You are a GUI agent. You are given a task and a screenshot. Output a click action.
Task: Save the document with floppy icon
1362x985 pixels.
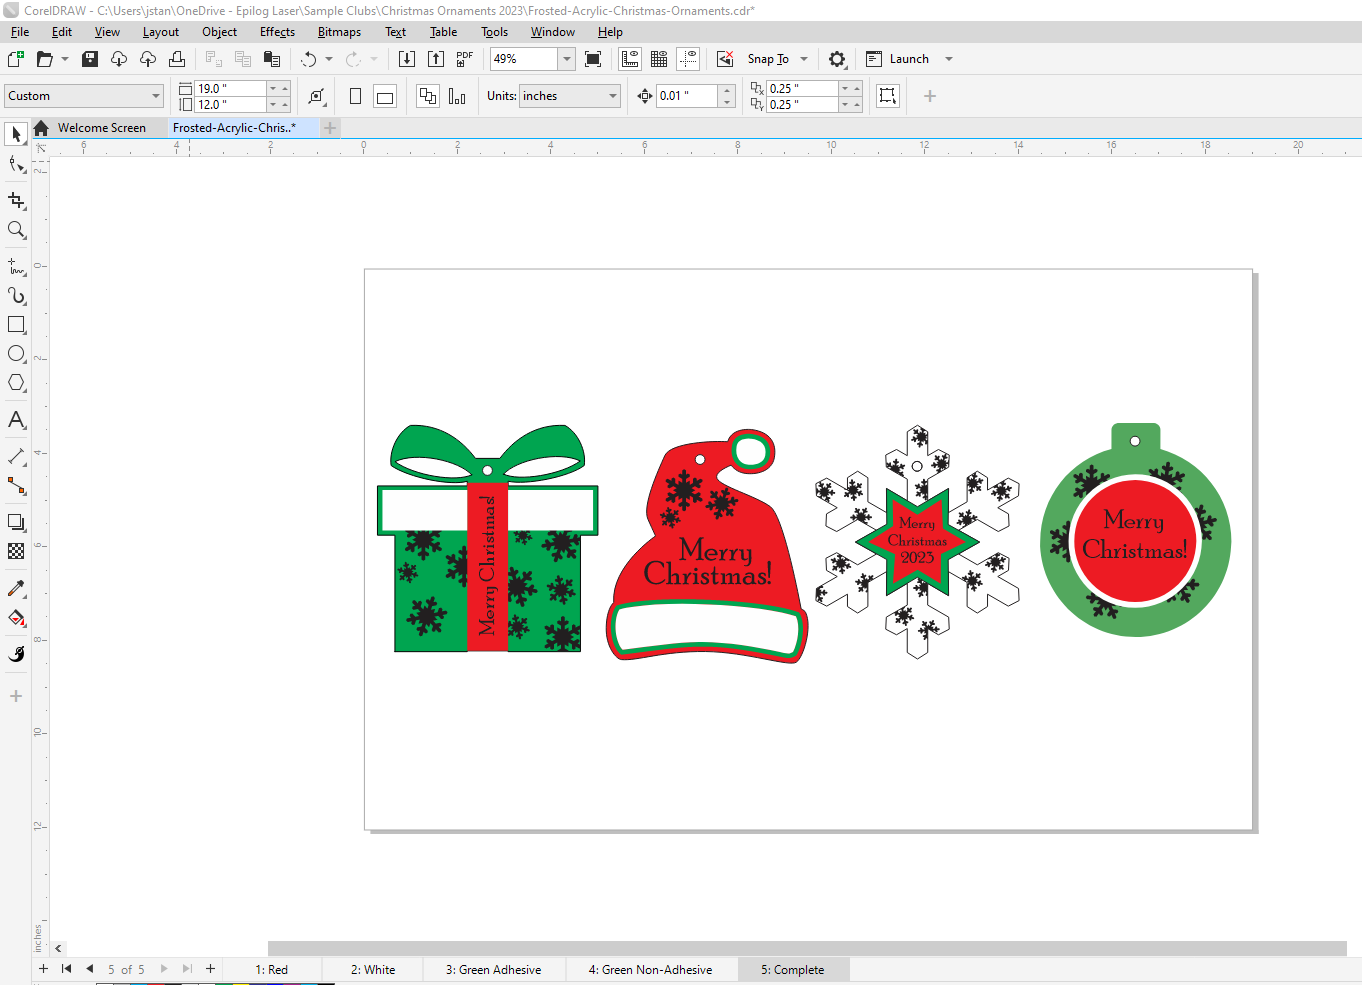(x=90, y=59)
